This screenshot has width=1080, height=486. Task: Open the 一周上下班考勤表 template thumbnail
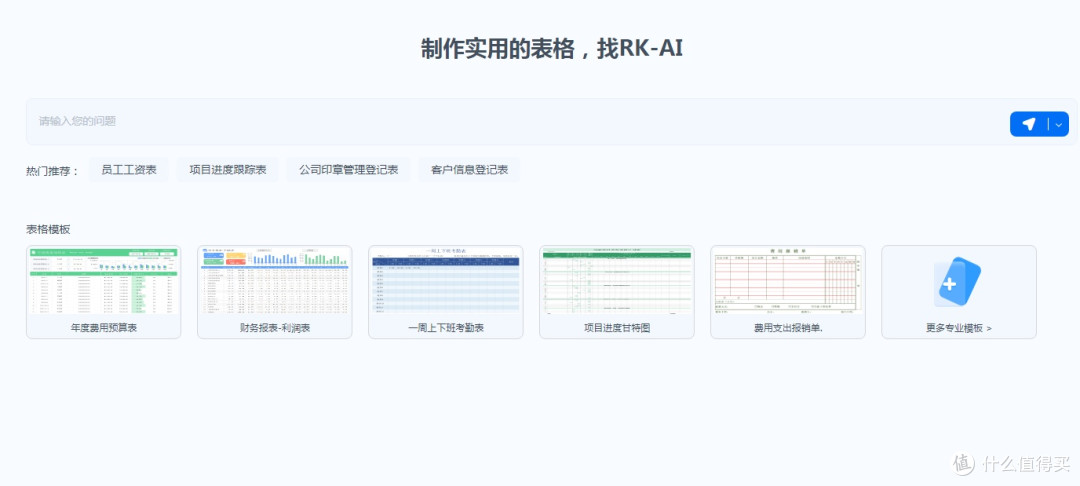446,282
